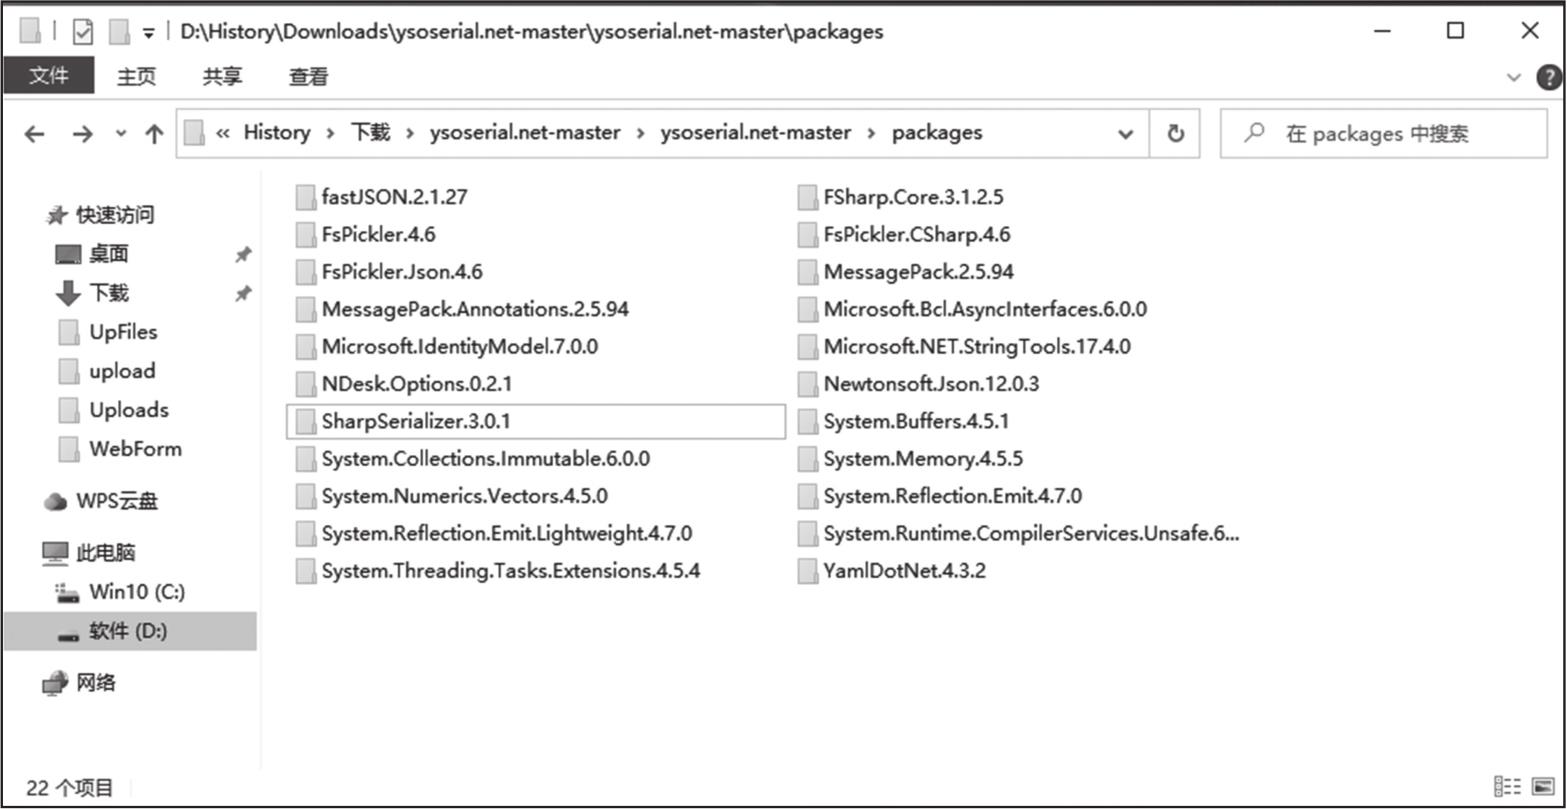Image resolution: width=1567 pixels, height=809 pixels.
Task: Click History in the breadcrumb path
Action: pos(277,133)
